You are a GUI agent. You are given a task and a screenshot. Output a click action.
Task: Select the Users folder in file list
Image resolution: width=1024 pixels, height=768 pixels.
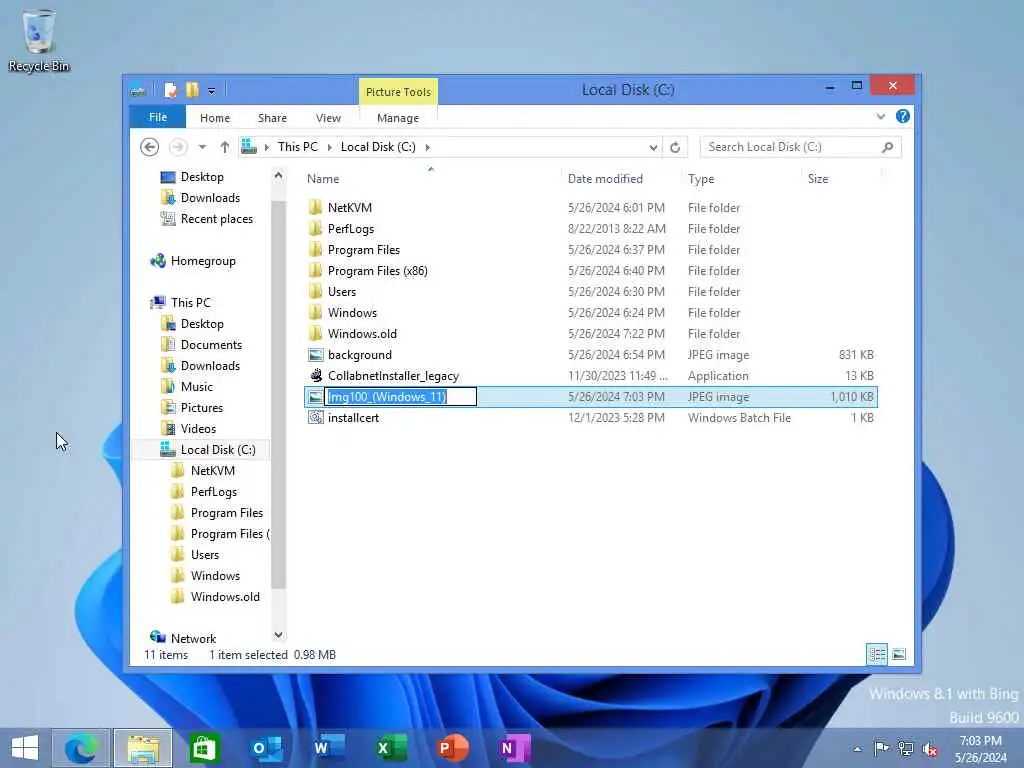[x=342, y=292]
